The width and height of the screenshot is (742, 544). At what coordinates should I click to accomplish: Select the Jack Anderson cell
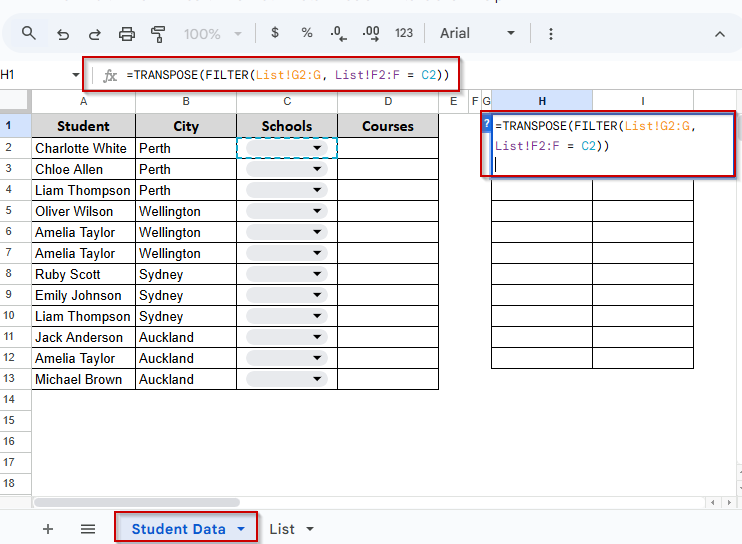[x=83, y=337]
